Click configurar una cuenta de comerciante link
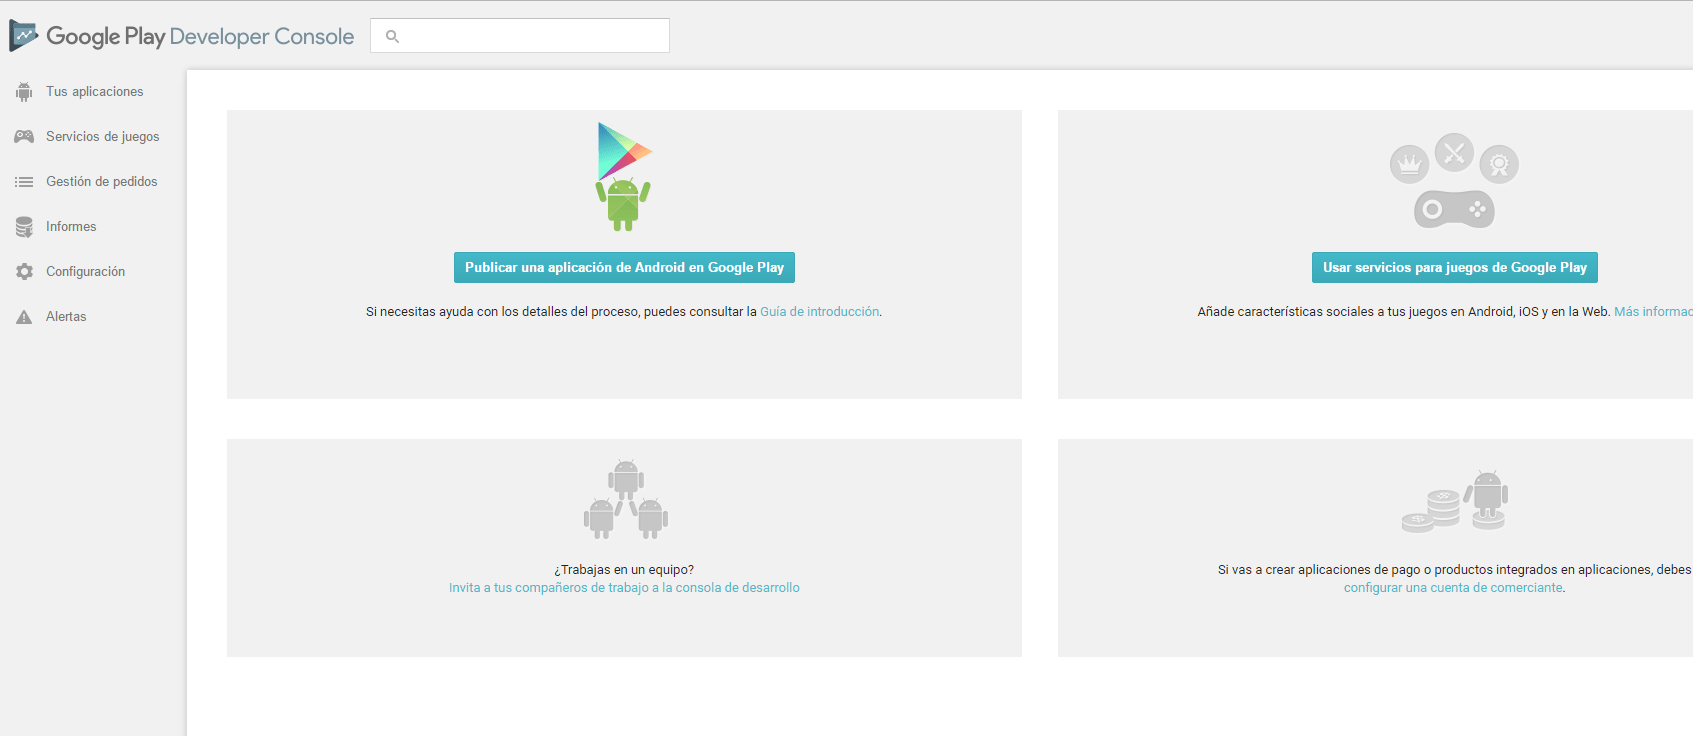Image resolution: width=1693 pixels, height=736 pixels. pos(1453,588)
